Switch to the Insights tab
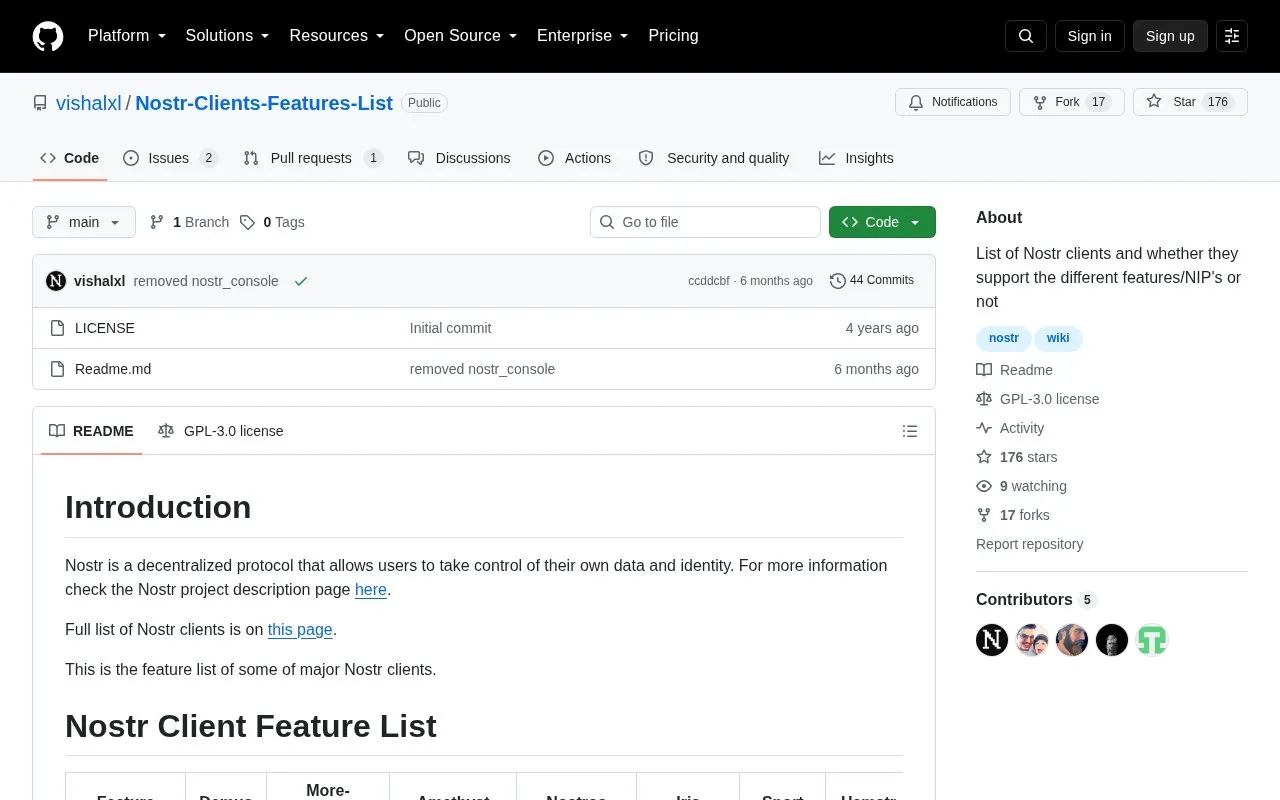Viewport: 1280px width, 800px height. click(x=856, y=158)
